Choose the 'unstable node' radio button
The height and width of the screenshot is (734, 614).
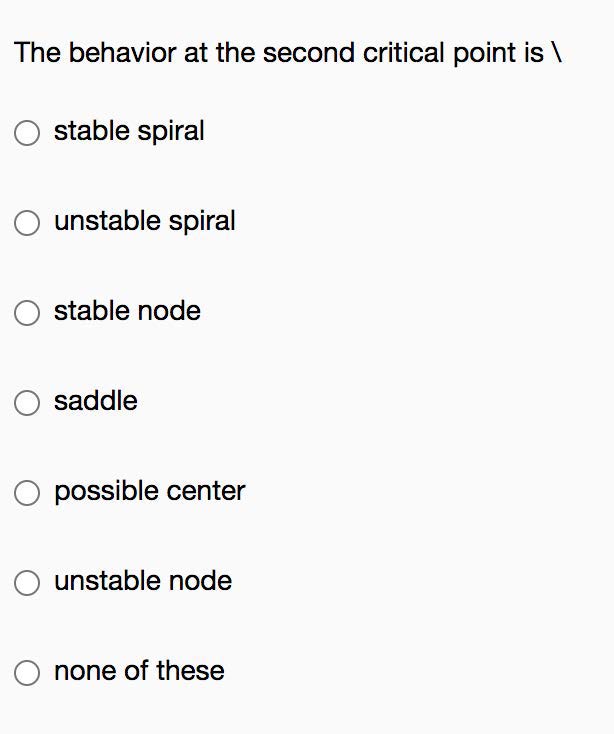[x=28, y=582]
